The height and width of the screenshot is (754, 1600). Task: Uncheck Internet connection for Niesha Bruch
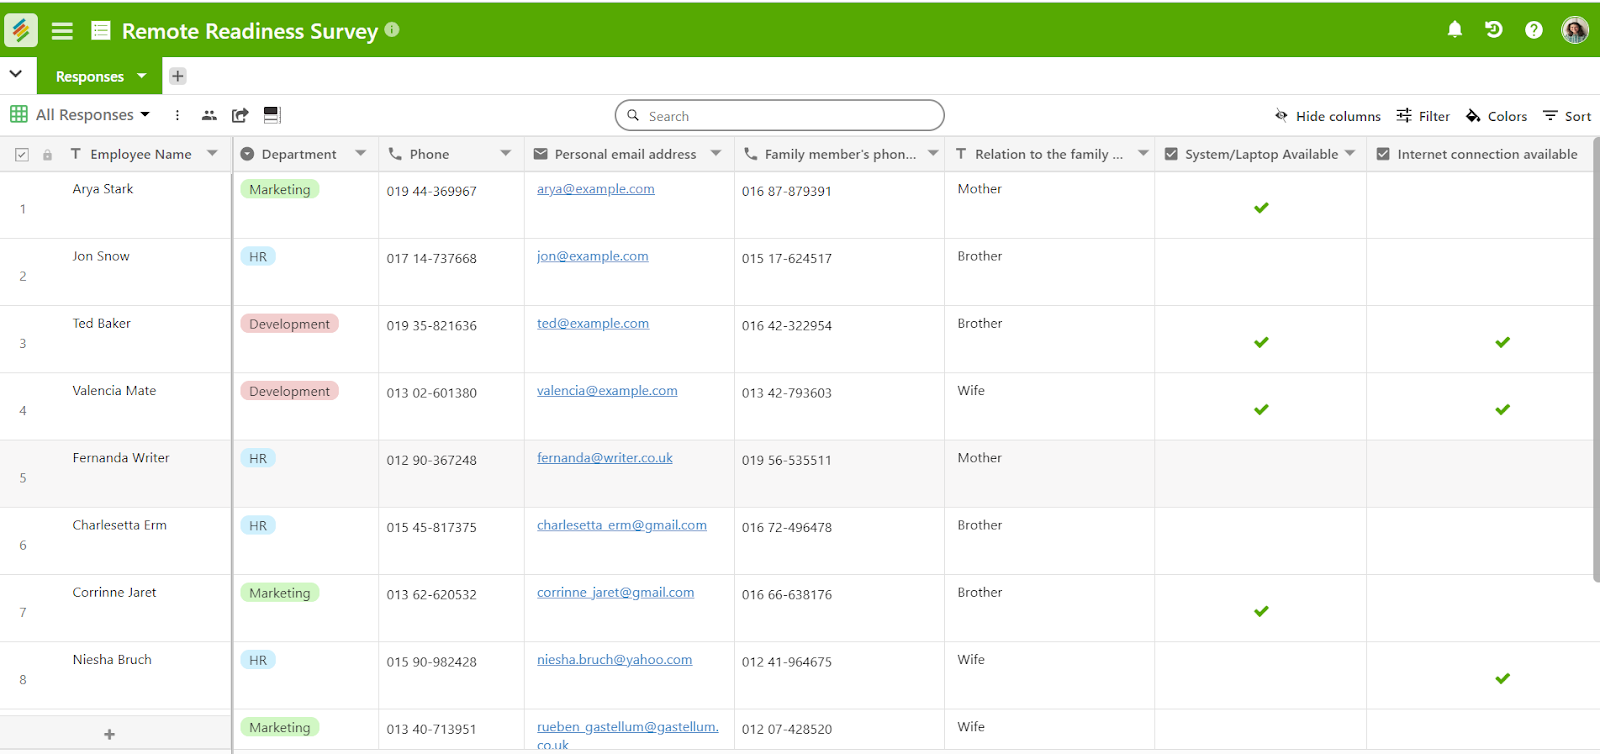tap(1502, 678)
